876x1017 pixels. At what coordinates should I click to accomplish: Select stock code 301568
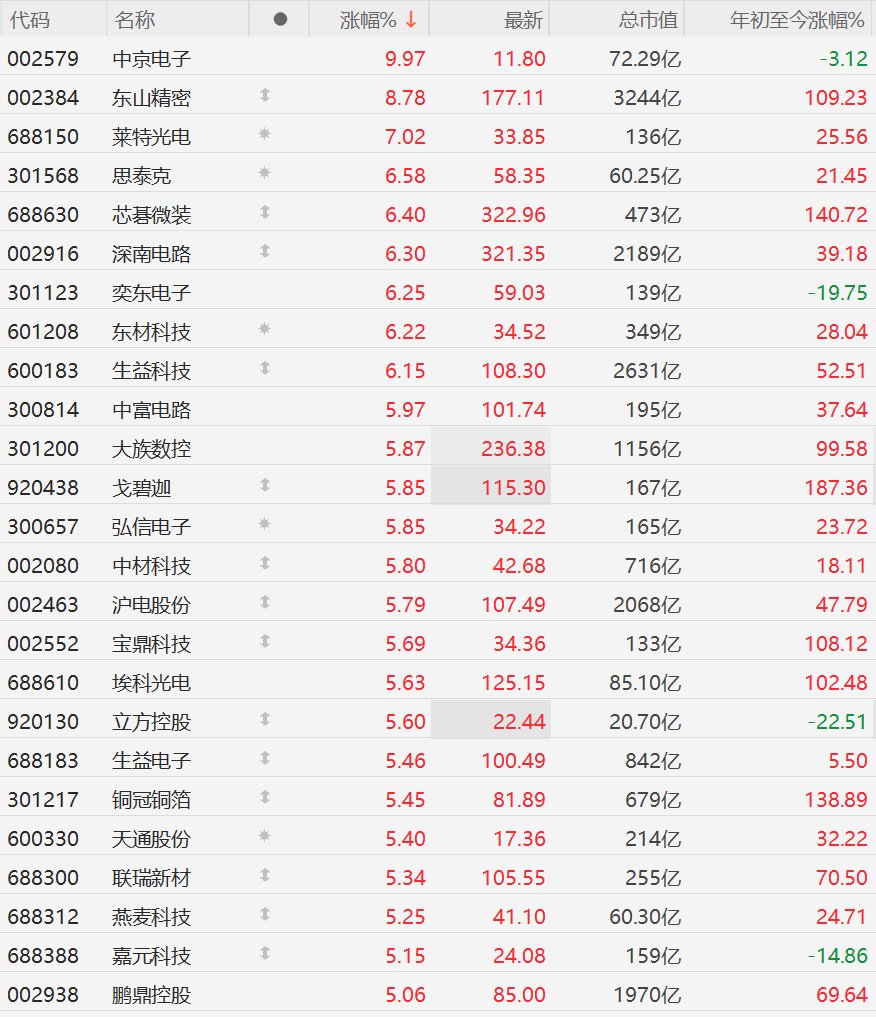(x=43, y=176)
